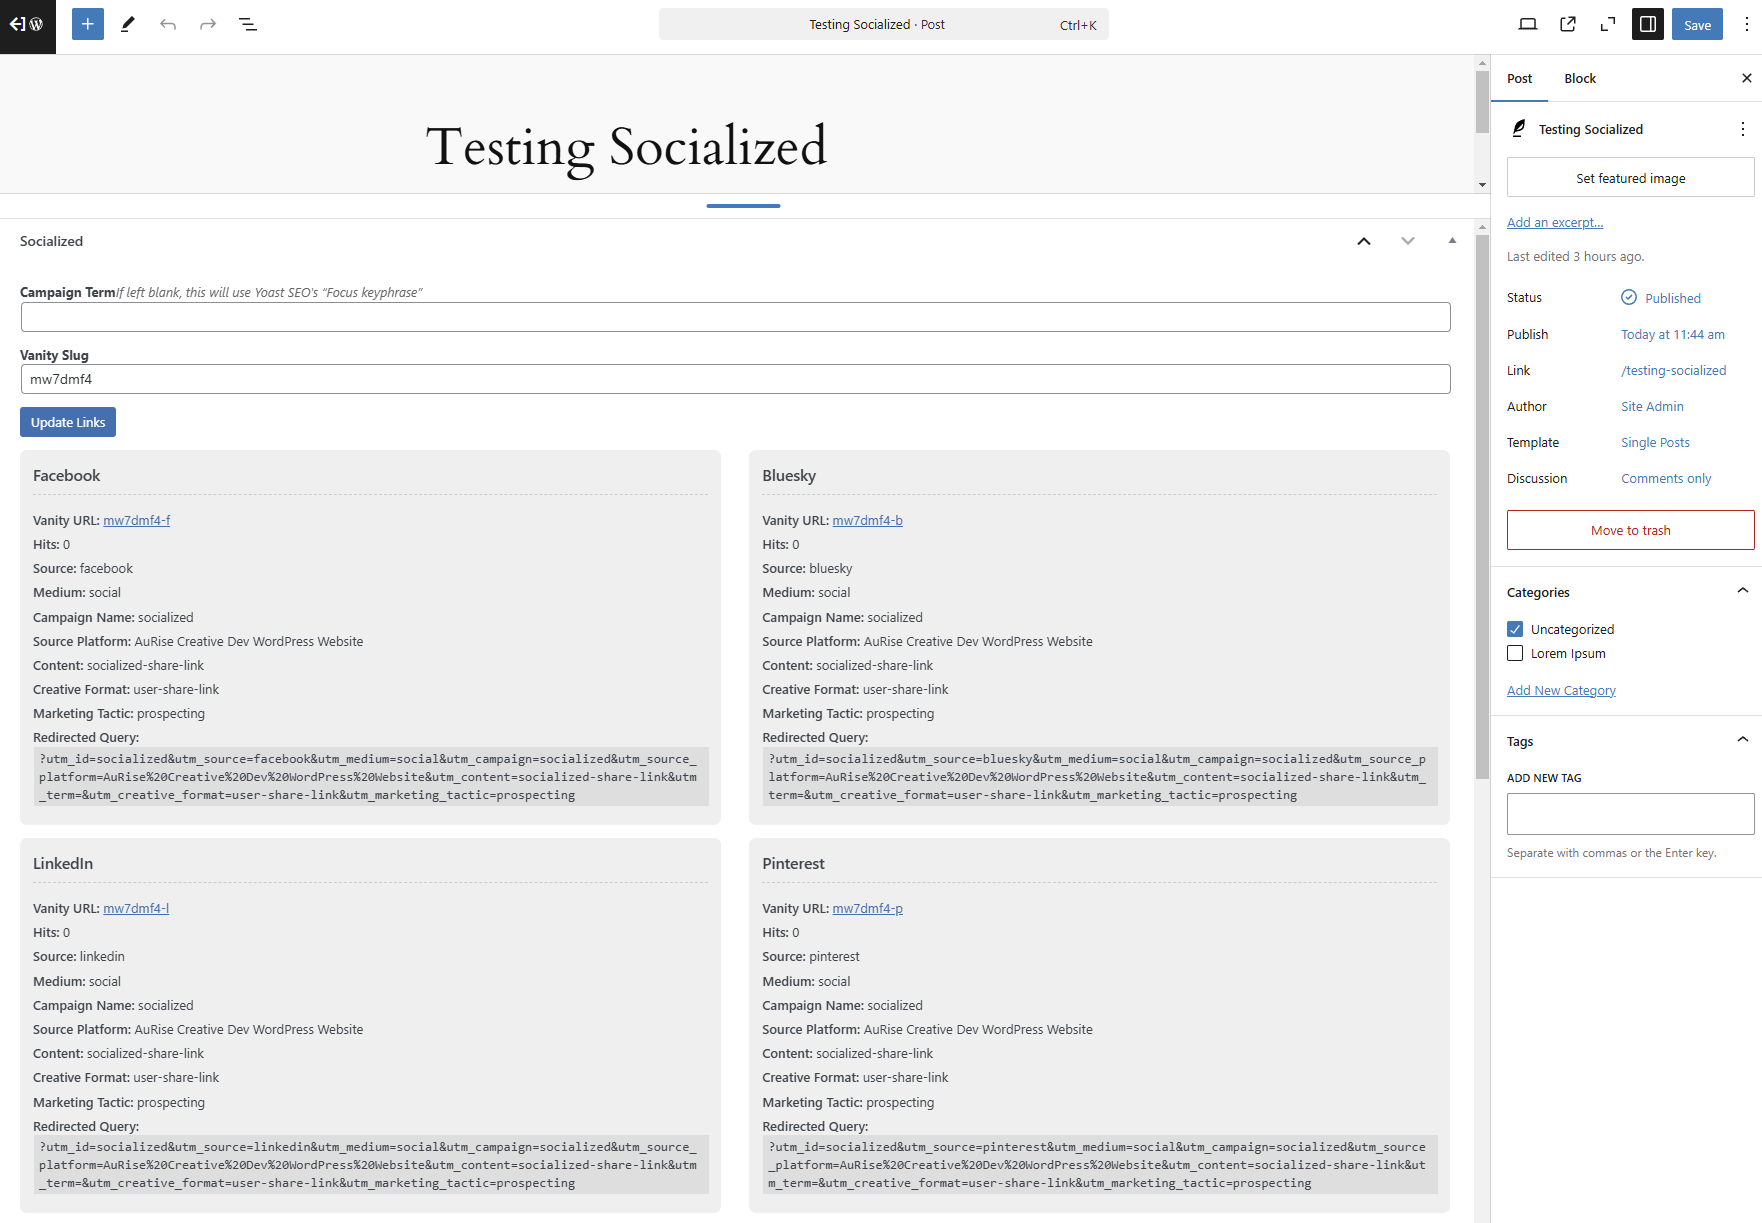The image size is (1762, 1223).
Task: Open Pinterest vanity URL mw7dmf4-p
Action: (x=867, y=908)
